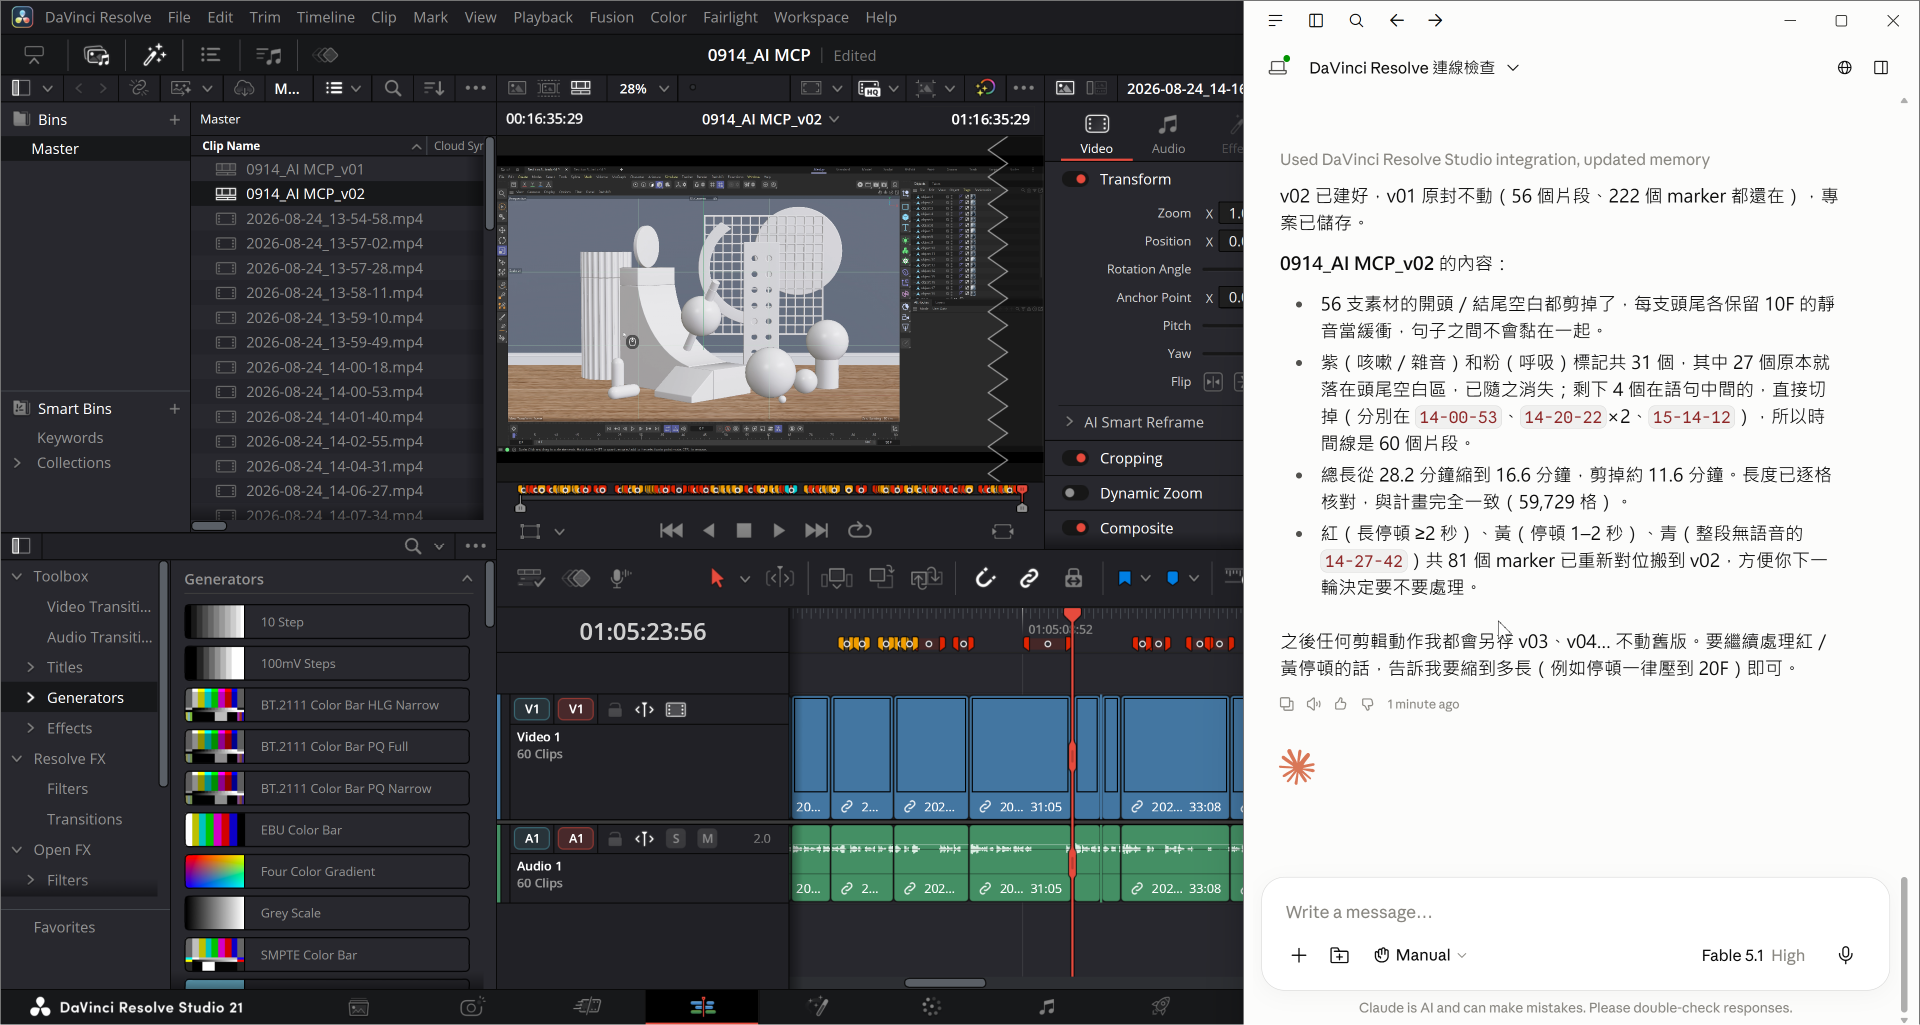Viewport: 1920px width, 1025px height.
Task: Click the Replace Clip tool
Action: 927,578
